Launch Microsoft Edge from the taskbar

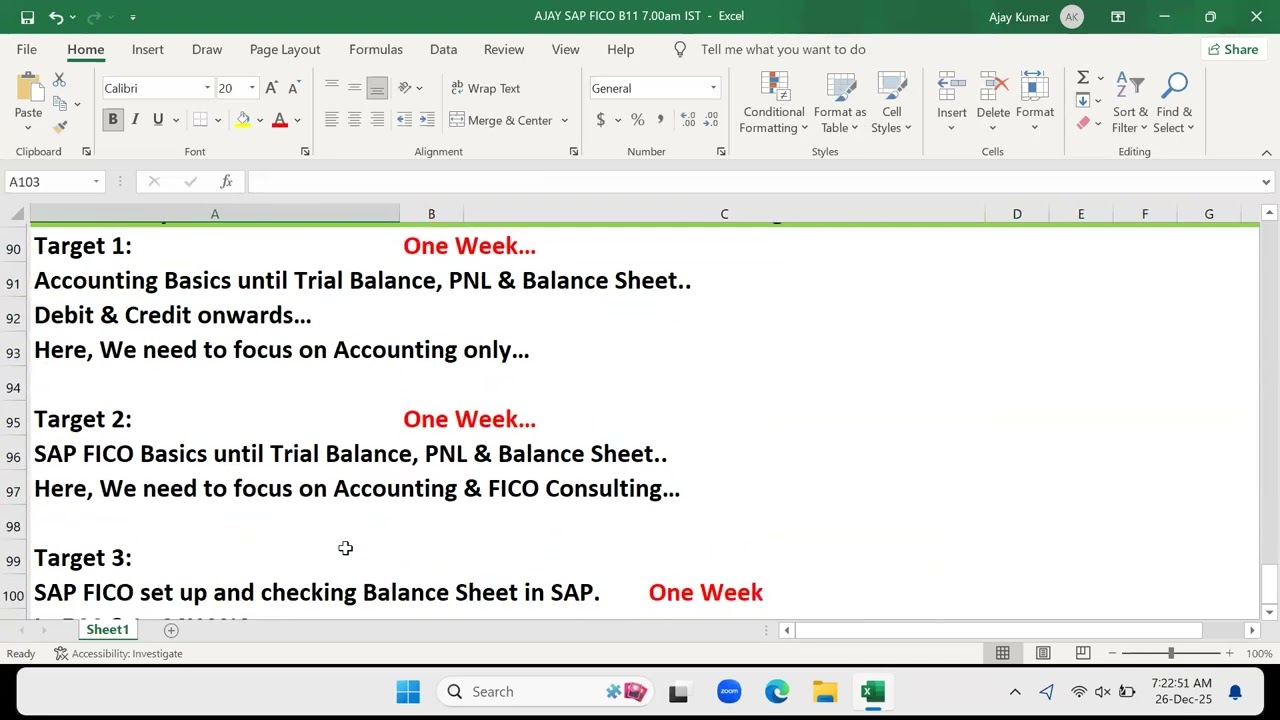tap(777, 692)
